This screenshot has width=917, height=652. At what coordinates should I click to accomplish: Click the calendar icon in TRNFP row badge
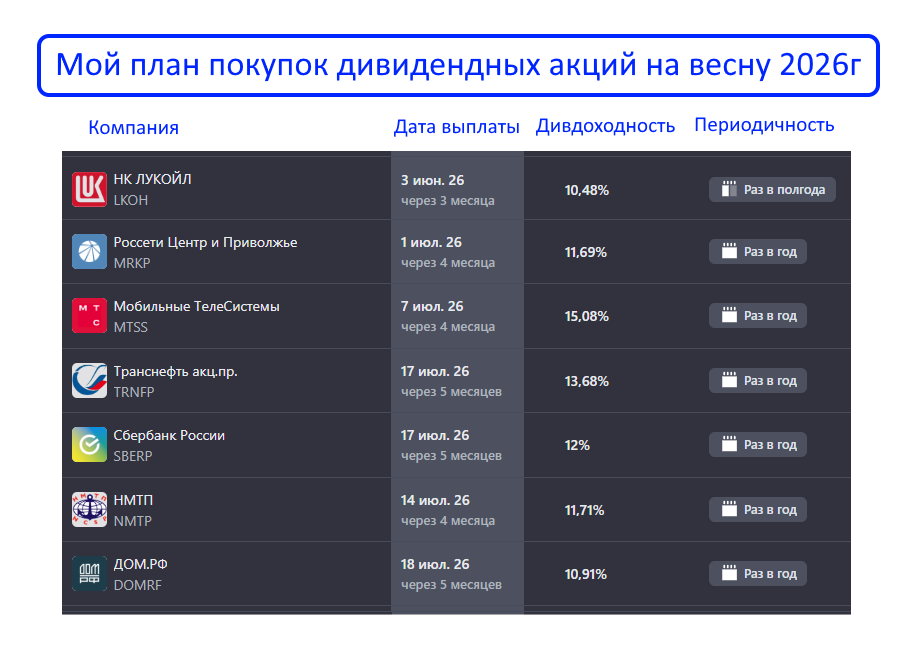[x=729, y=381]
